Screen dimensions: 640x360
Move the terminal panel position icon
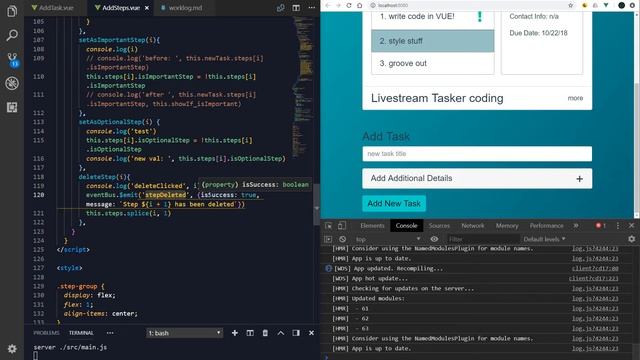point(296,333)
